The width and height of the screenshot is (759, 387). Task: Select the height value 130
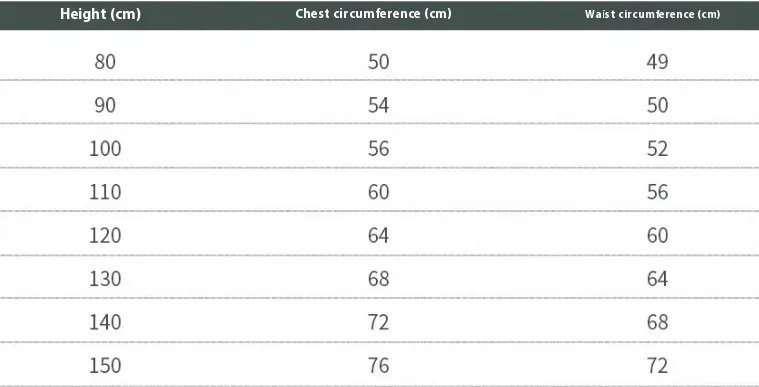pos(105,279)
